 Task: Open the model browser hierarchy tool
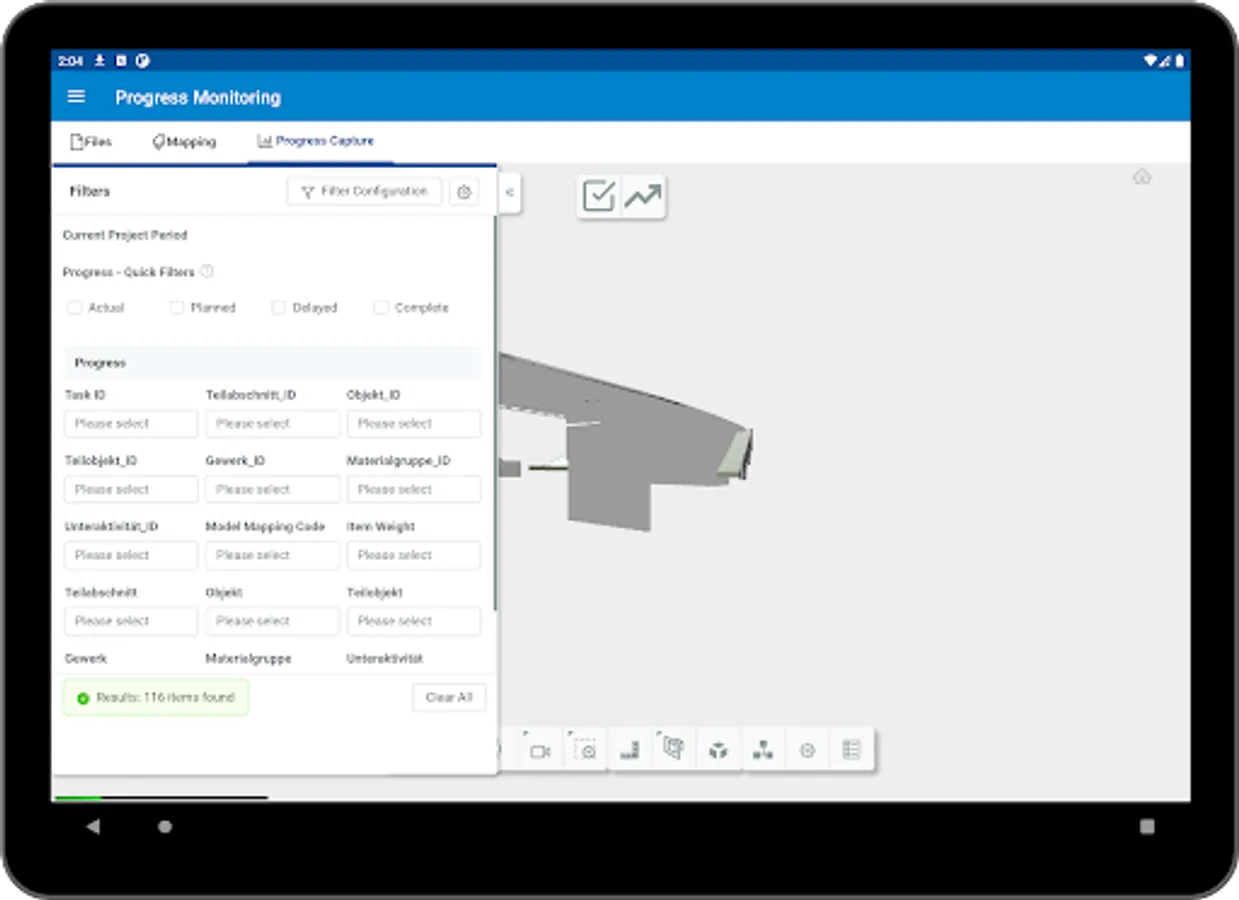[x=763, y=751]
